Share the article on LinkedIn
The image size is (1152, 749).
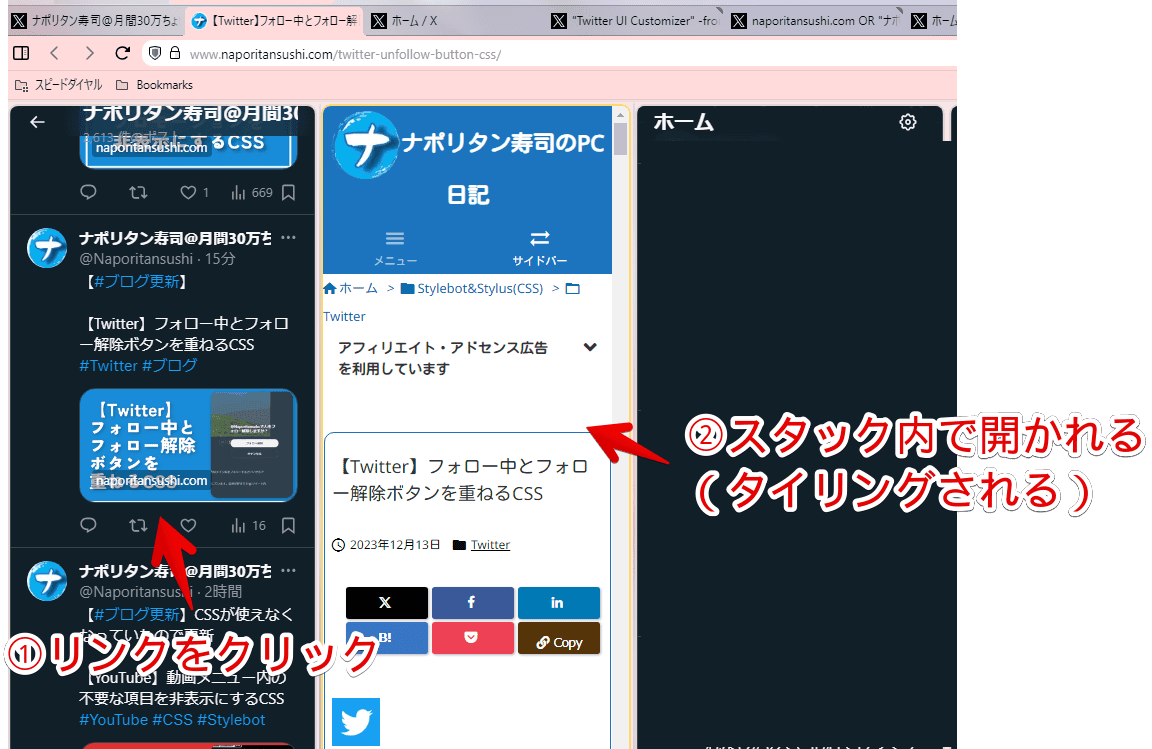(558, 603)
